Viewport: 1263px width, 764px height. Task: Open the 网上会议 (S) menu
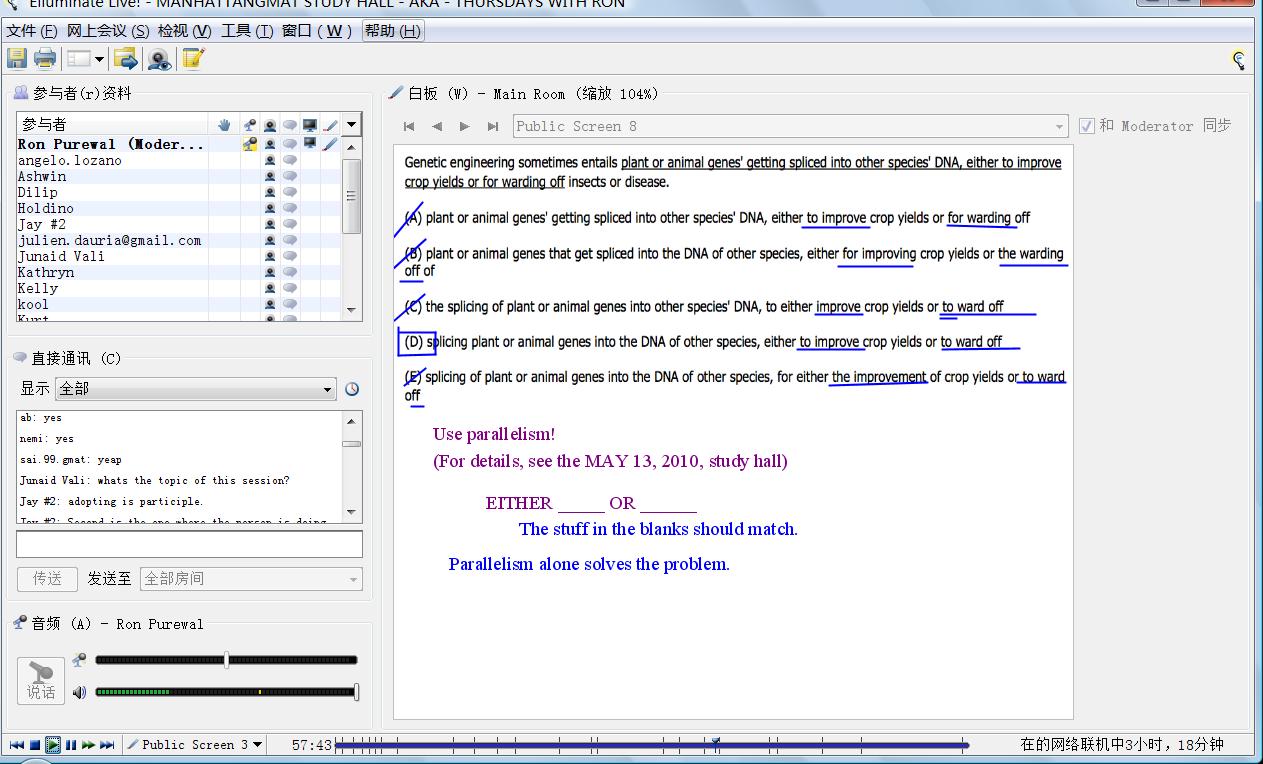point(108,31)
